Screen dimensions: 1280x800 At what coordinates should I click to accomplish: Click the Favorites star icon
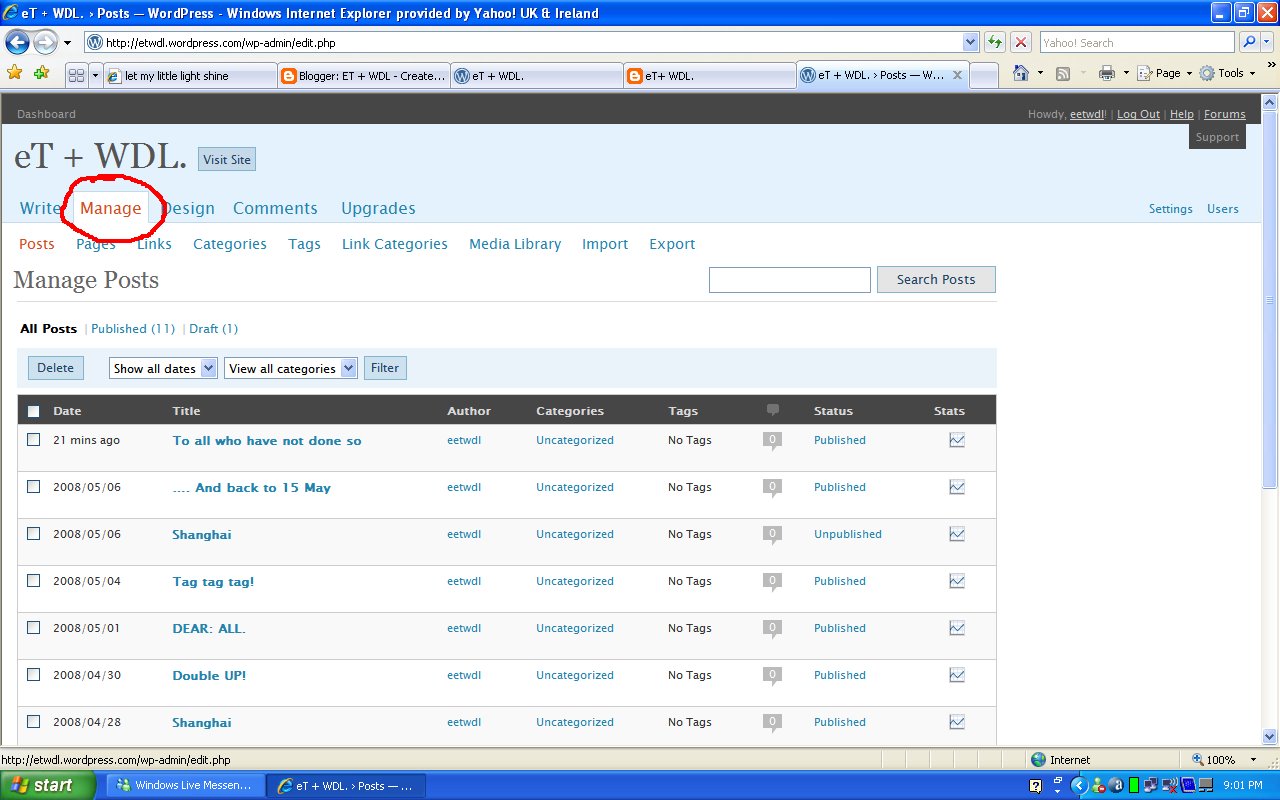[15, 73]
